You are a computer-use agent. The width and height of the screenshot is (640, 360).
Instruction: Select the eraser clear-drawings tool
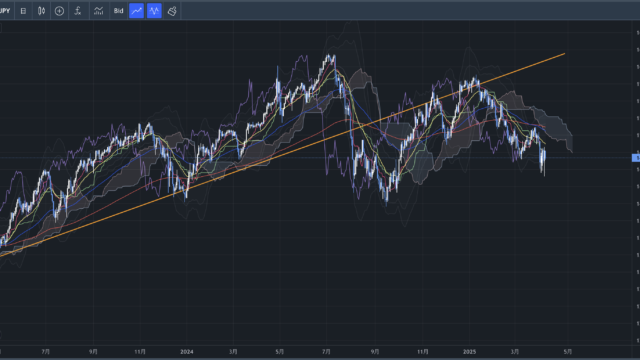[172, 11]
